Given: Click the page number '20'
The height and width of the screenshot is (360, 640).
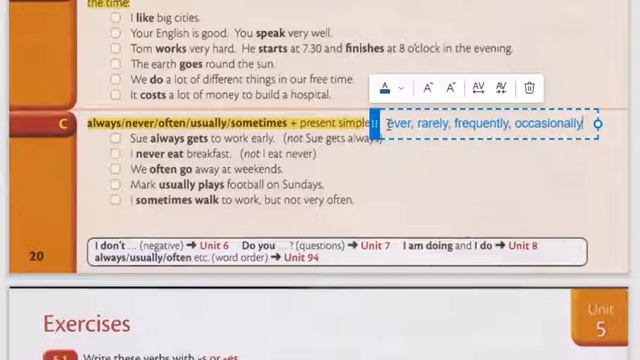Looking at the screenshot, I should click(37, 256).
